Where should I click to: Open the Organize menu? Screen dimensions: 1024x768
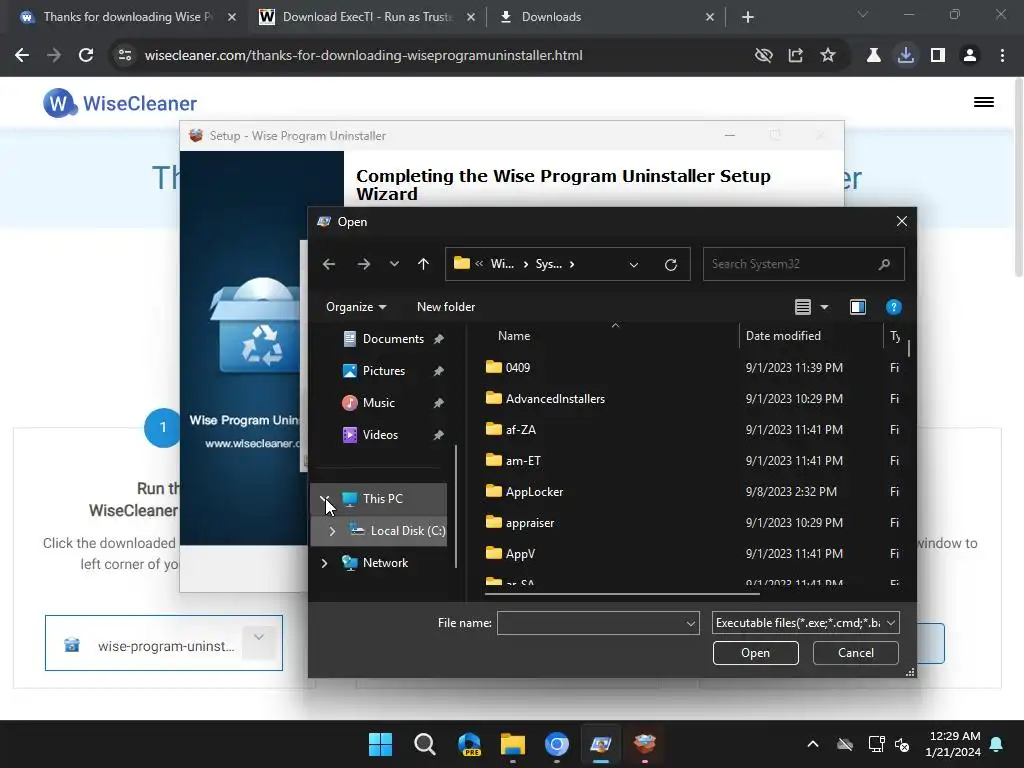coord(356,307)
